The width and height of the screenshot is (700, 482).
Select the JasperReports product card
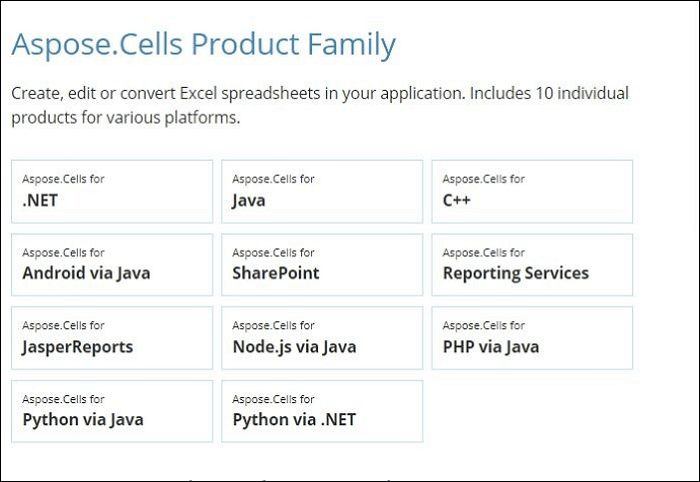[112, 338]
